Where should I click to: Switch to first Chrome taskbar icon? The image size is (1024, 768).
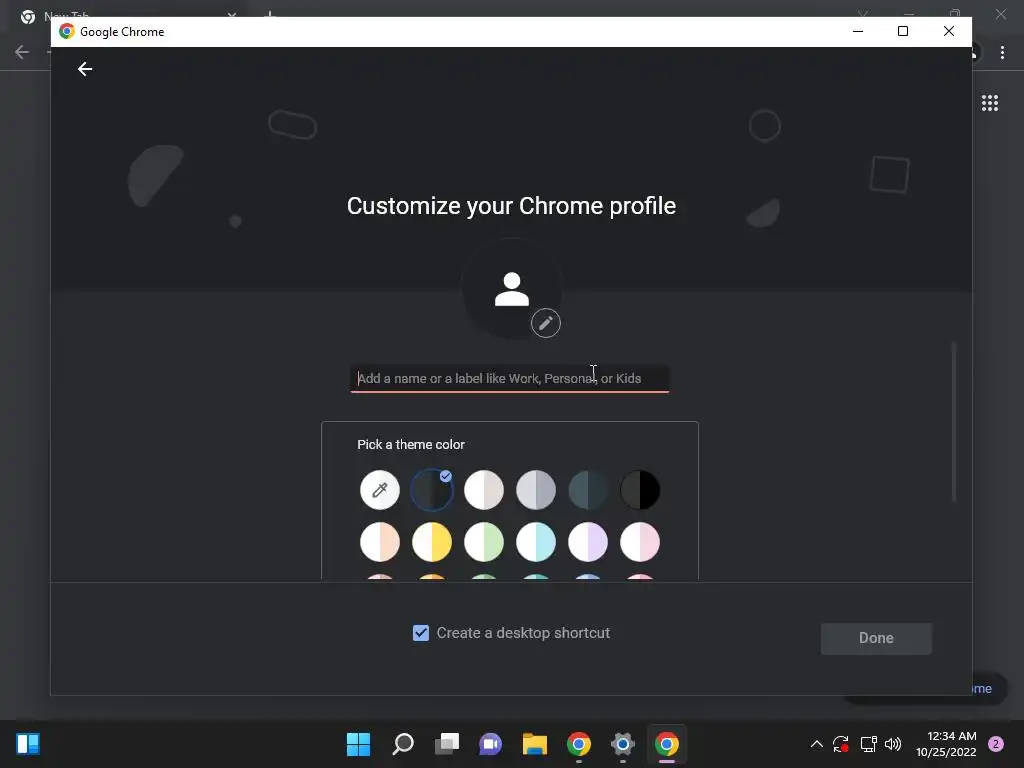click(x=579, y=744)
